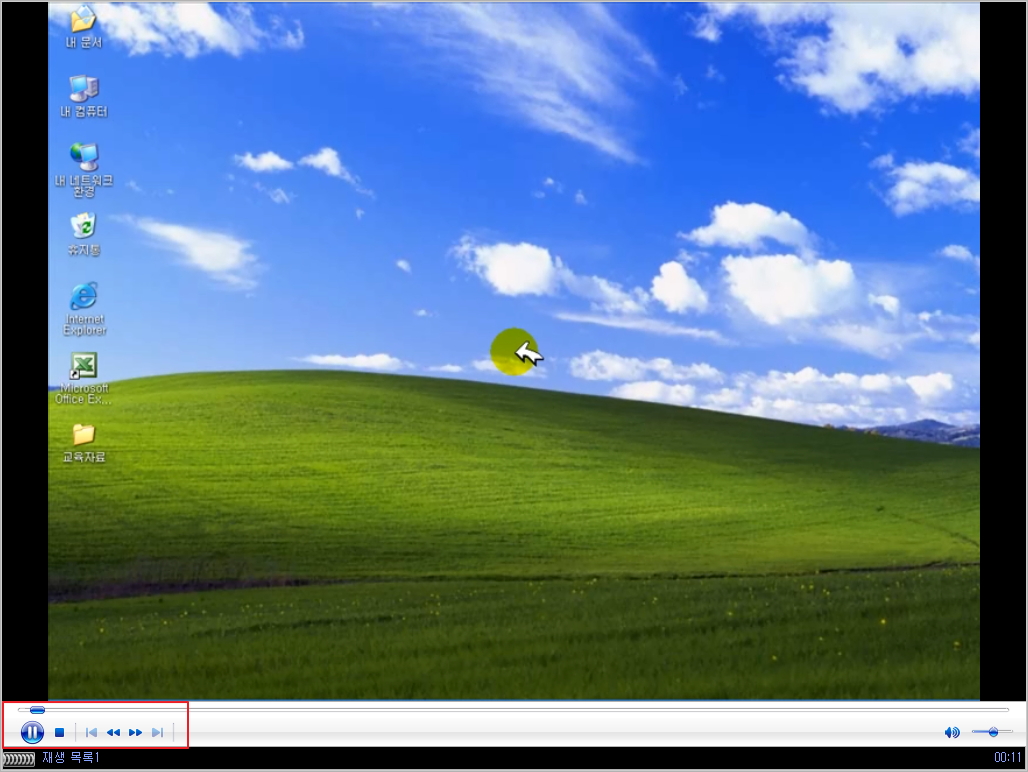Select Microsoft Office Excel shortcut icon
1028x772 pixels.
pos(84,379)
